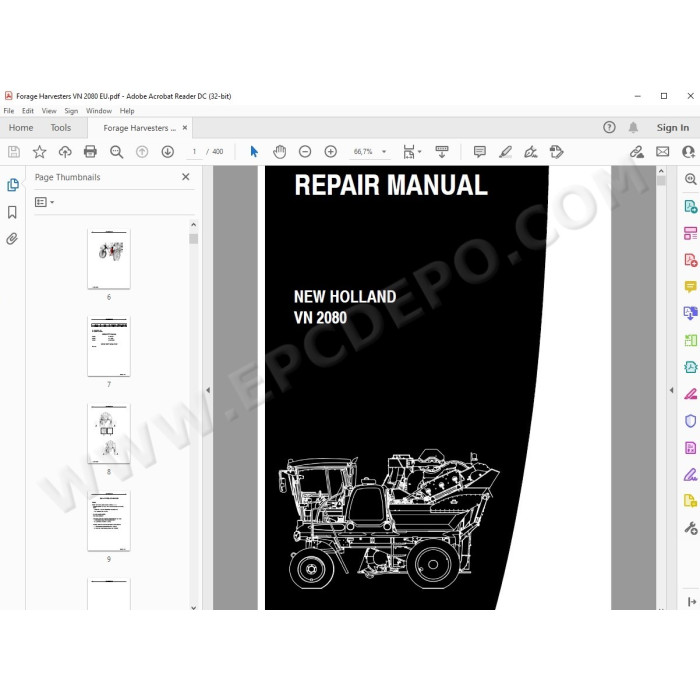This screenshot has width=700, height=700.
Task: Open the Bookmarks panel icon
Action: coord(12,212)
